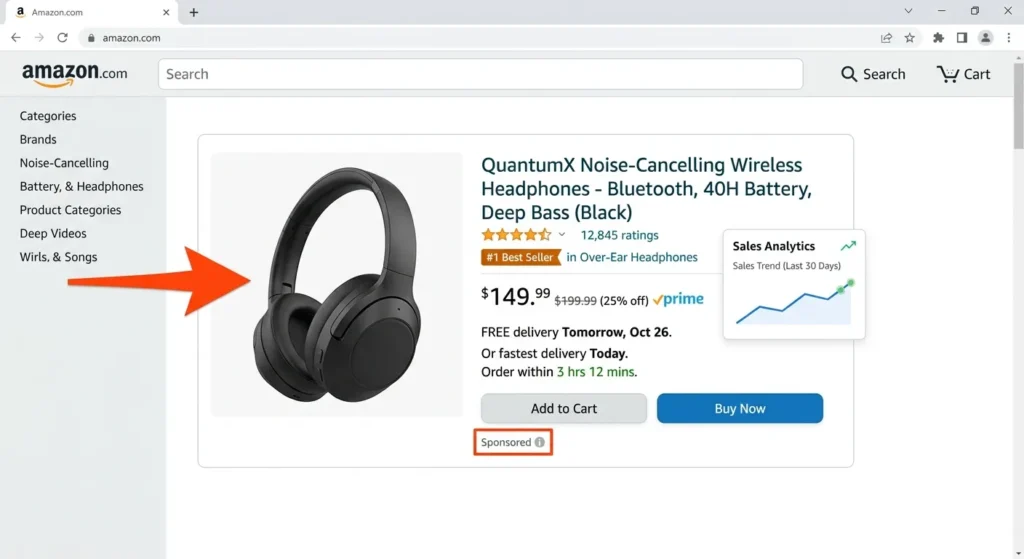This screenshot has height=559, width=1024.
Task: Toggle the browser side panel icon
Action: tap(961, 38)
